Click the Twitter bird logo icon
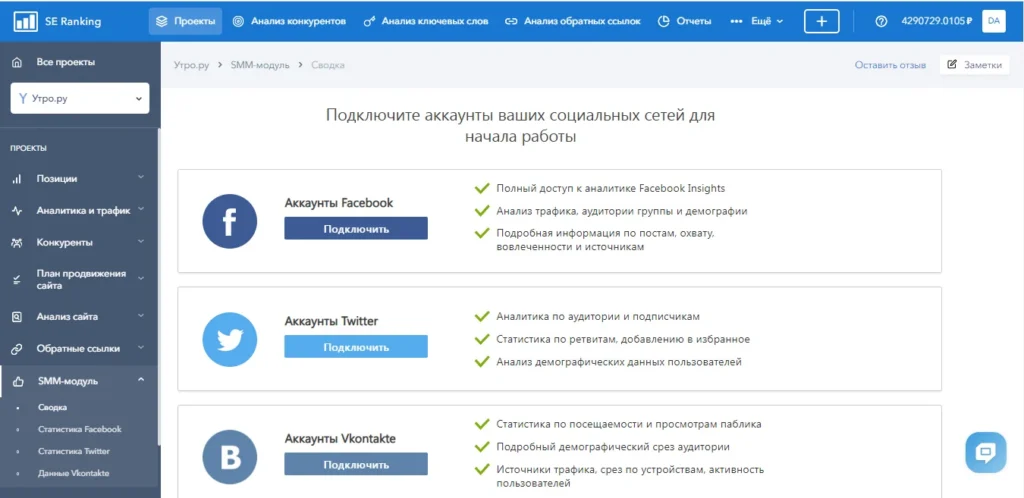Image resolution: width=1024 pixels, height=498 pixels. click(x=229, y=339)
